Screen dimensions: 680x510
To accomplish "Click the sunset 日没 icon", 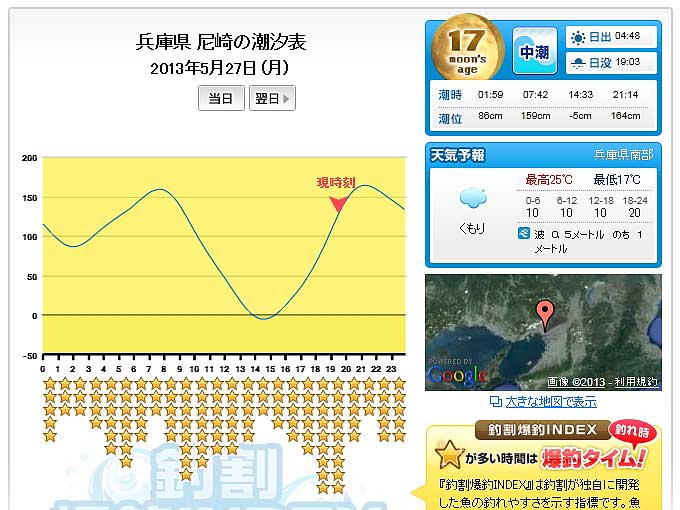I will (x=578, y=63).
